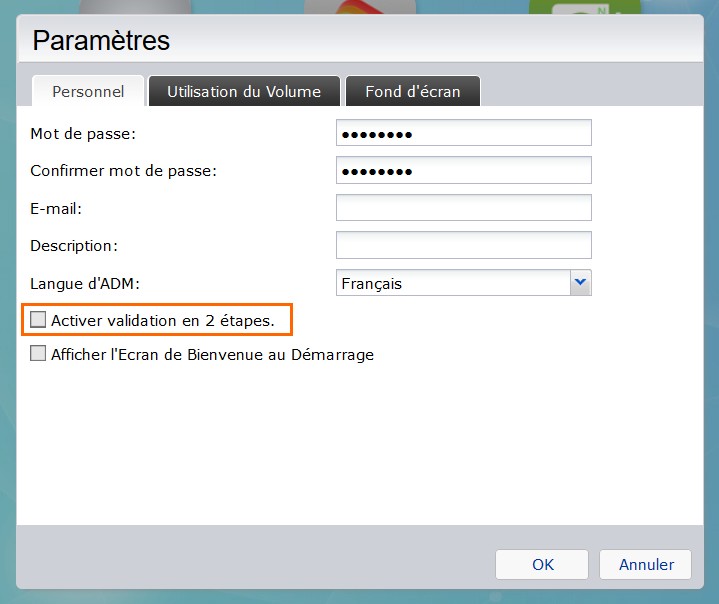Toggle the Afficher l'Ecran de Bienvenue checkbox
The image size is (719, 604).
[39, 354]
